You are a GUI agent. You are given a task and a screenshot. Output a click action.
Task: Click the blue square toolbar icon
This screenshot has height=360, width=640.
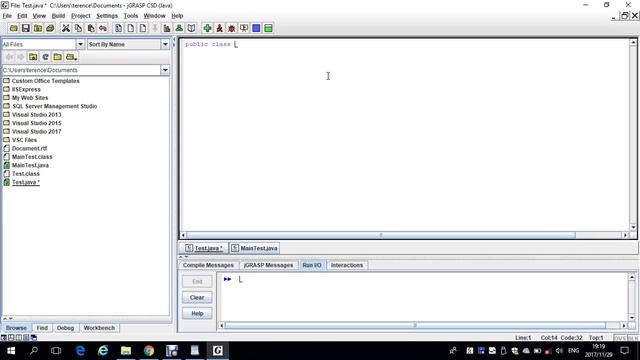(256, 28)
